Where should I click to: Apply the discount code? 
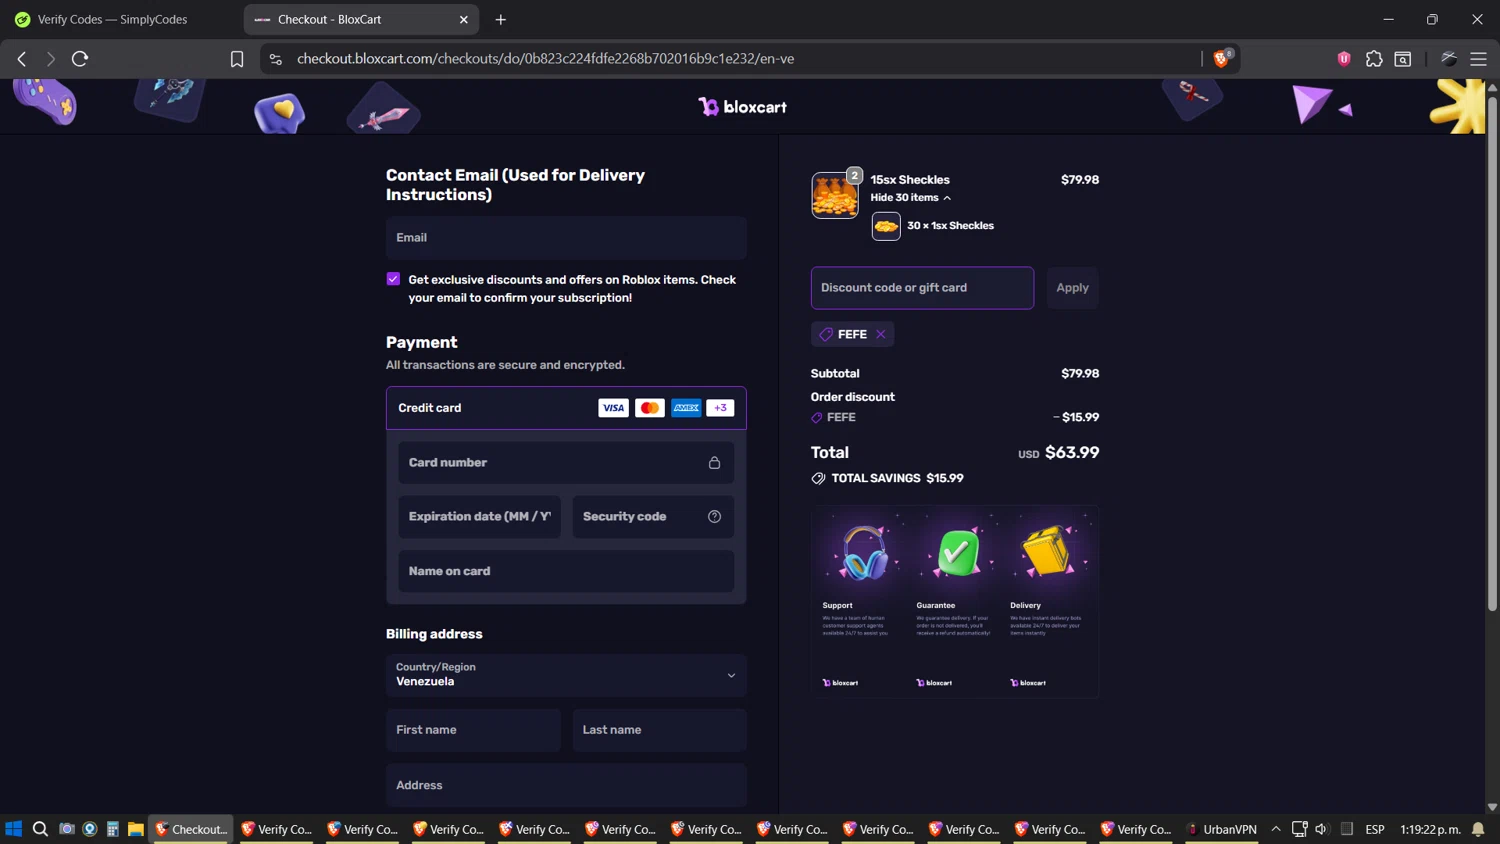pyautogui.click(x=1072, y=288)
